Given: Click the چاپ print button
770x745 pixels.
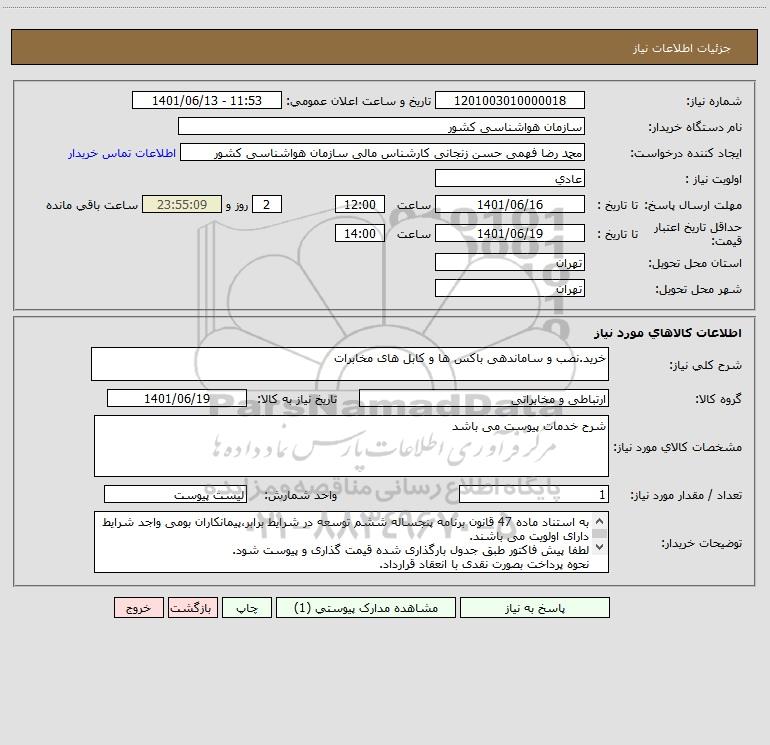Looking at the screenshot, I should pos(247,608).
